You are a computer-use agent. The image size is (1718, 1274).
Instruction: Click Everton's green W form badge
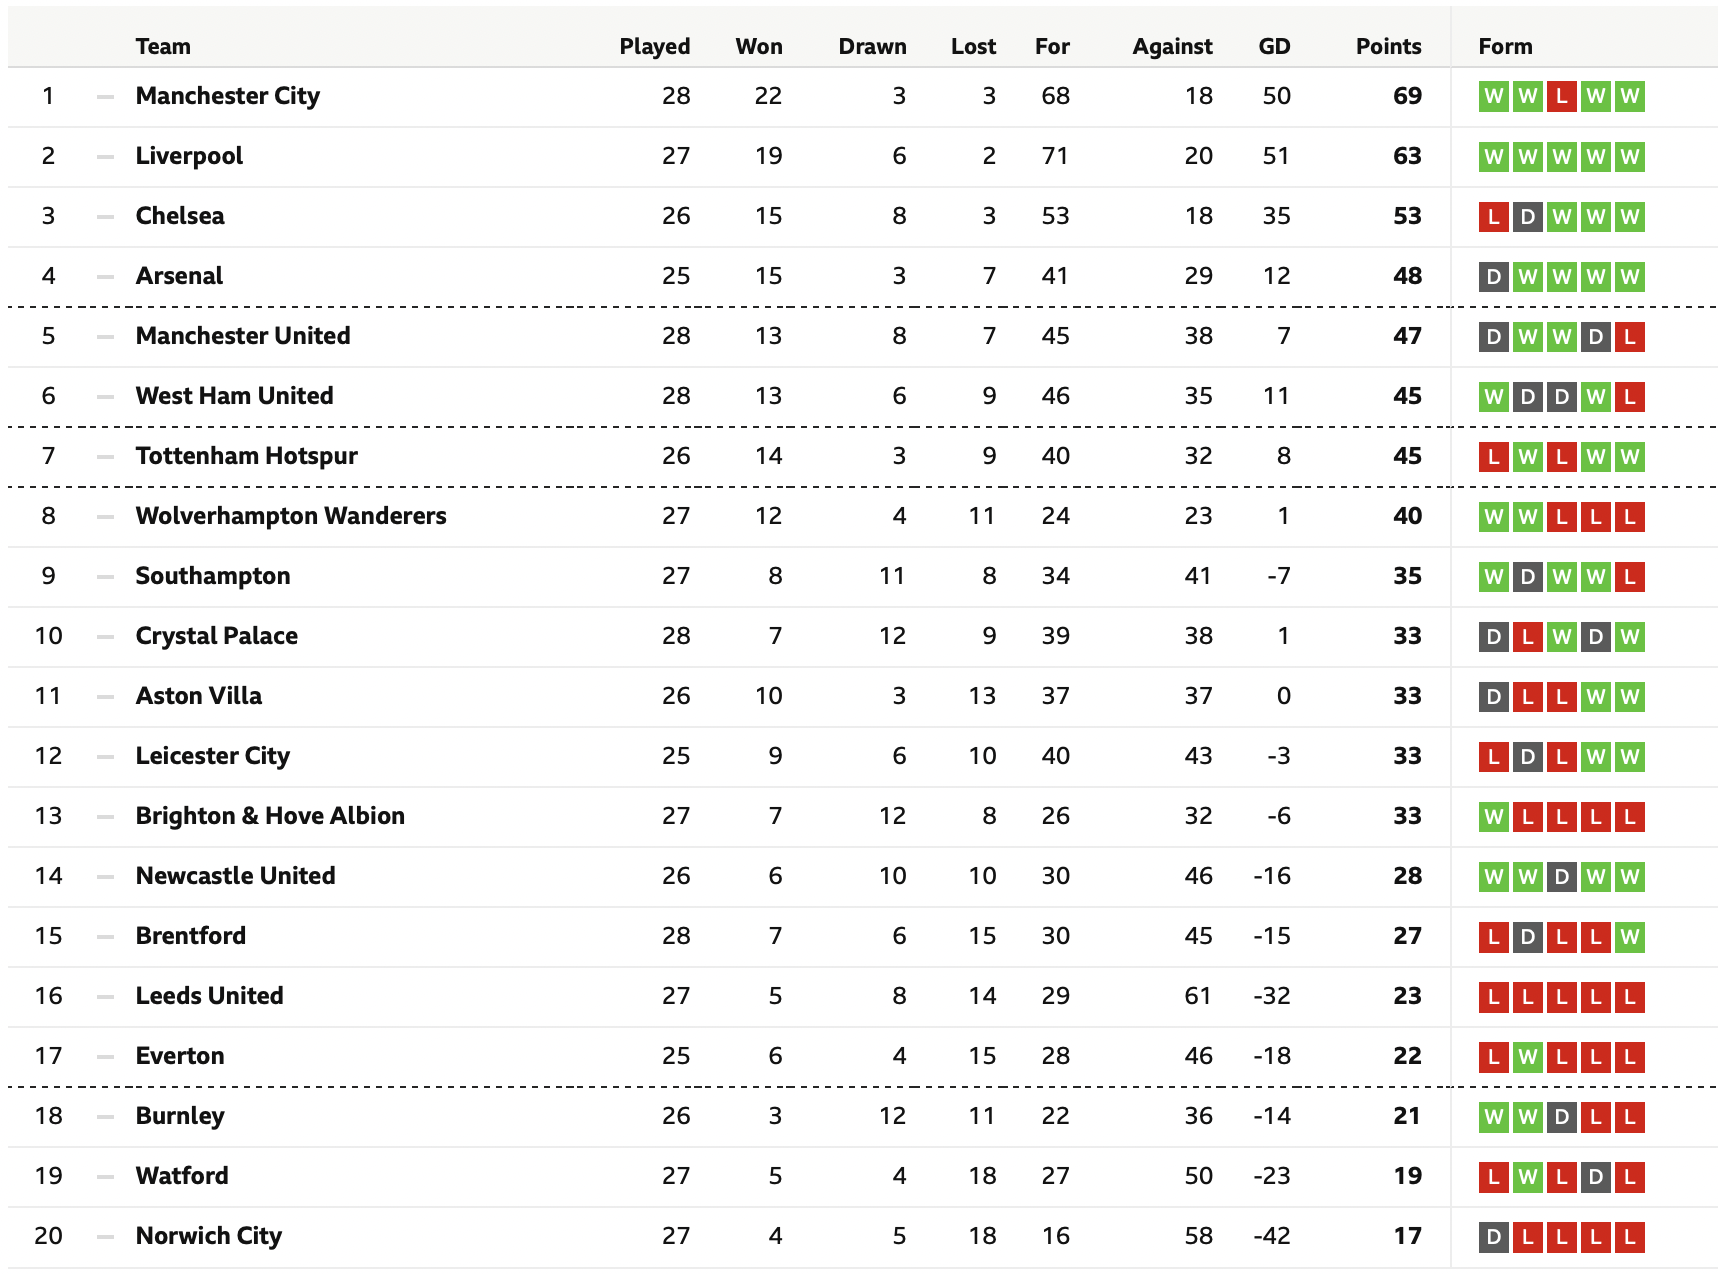pyautogui.click(x=1527, y=1057)
